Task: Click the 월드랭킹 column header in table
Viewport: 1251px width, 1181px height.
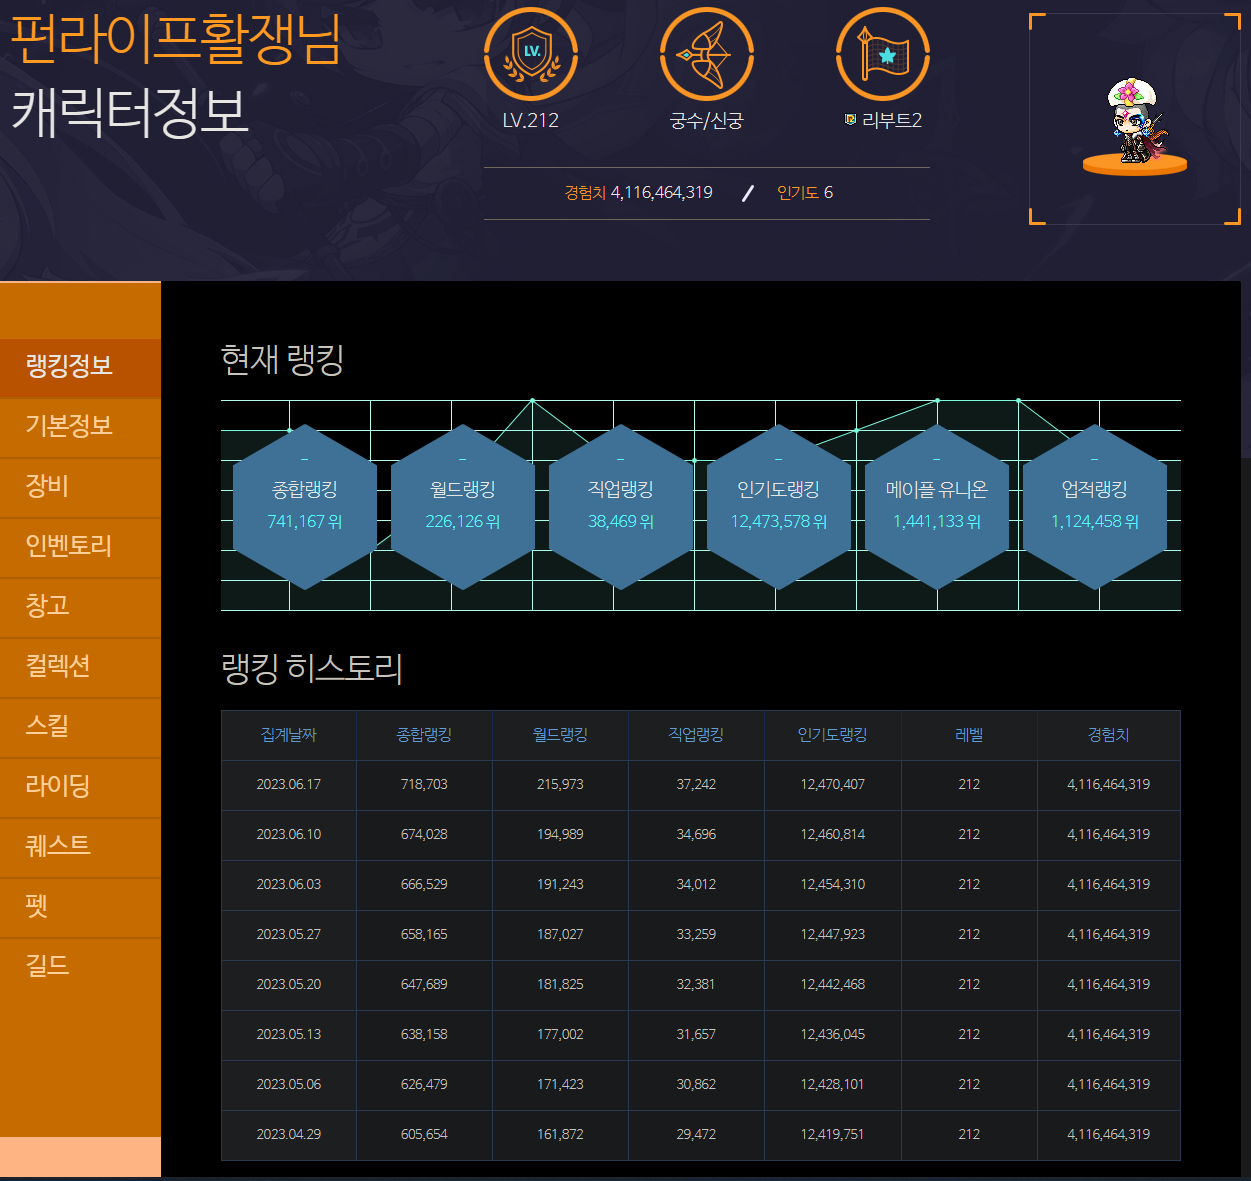Action: click(560, 735)
